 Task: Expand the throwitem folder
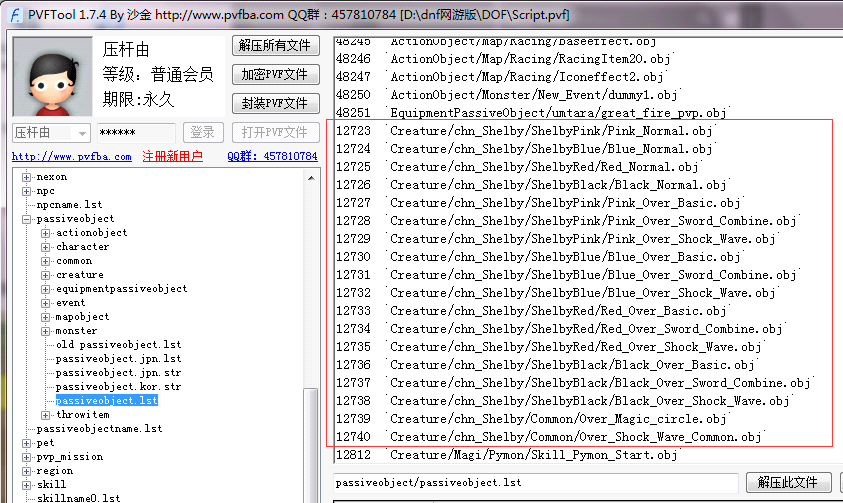(46, 415)
